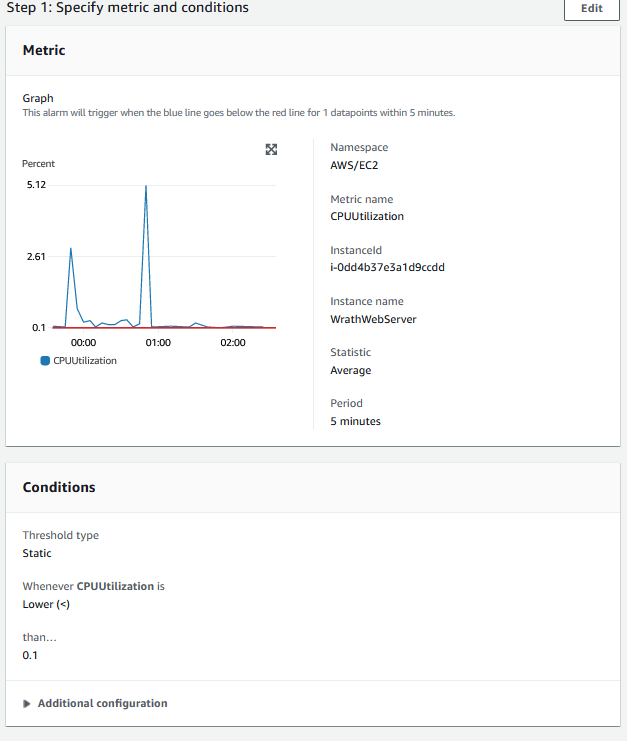
Task: Click the 5 minutes period value
Action: coord(355,421)
